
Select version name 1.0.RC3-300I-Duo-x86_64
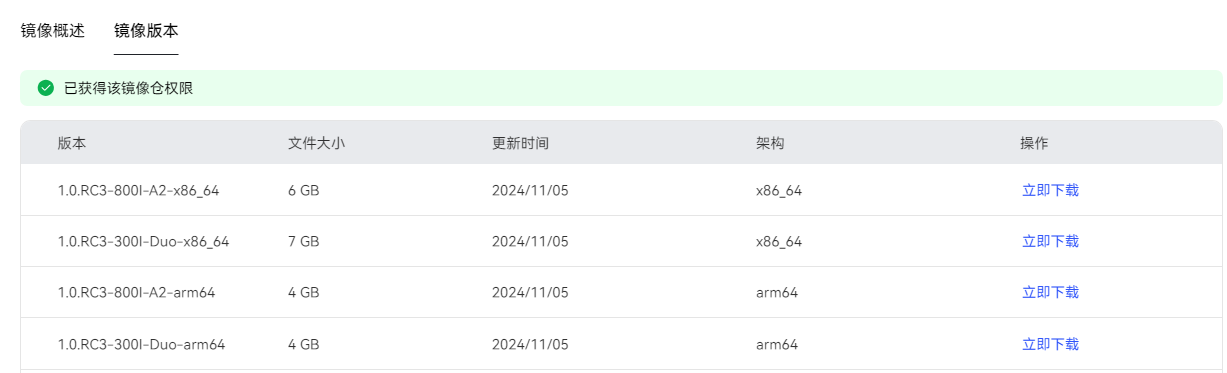point(143,241)
